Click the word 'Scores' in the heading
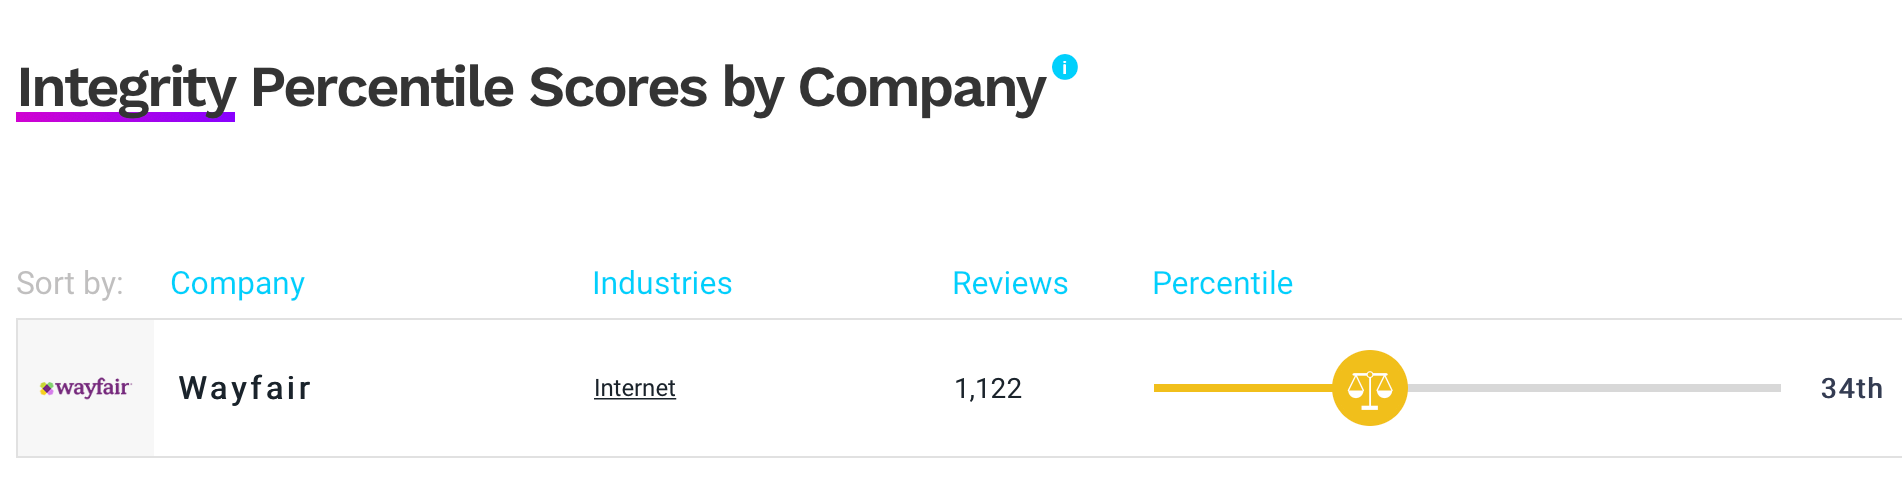The height and width of the screenshot is (498, 1902). click(x=618, y=87)
